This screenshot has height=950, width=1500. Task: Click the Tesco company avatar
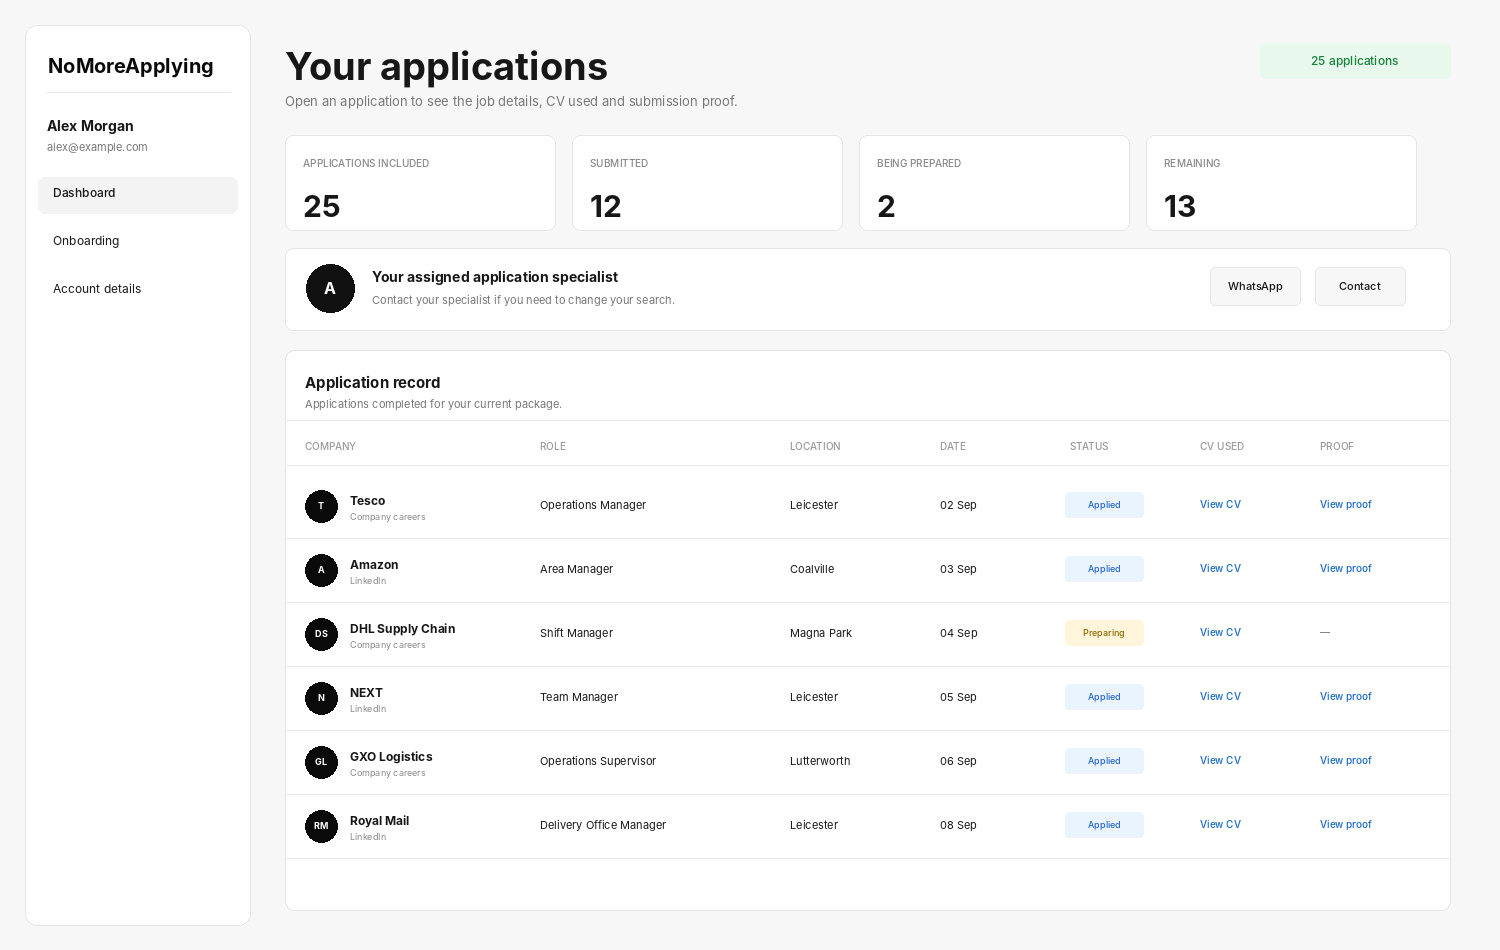click(x=321, y=506)
